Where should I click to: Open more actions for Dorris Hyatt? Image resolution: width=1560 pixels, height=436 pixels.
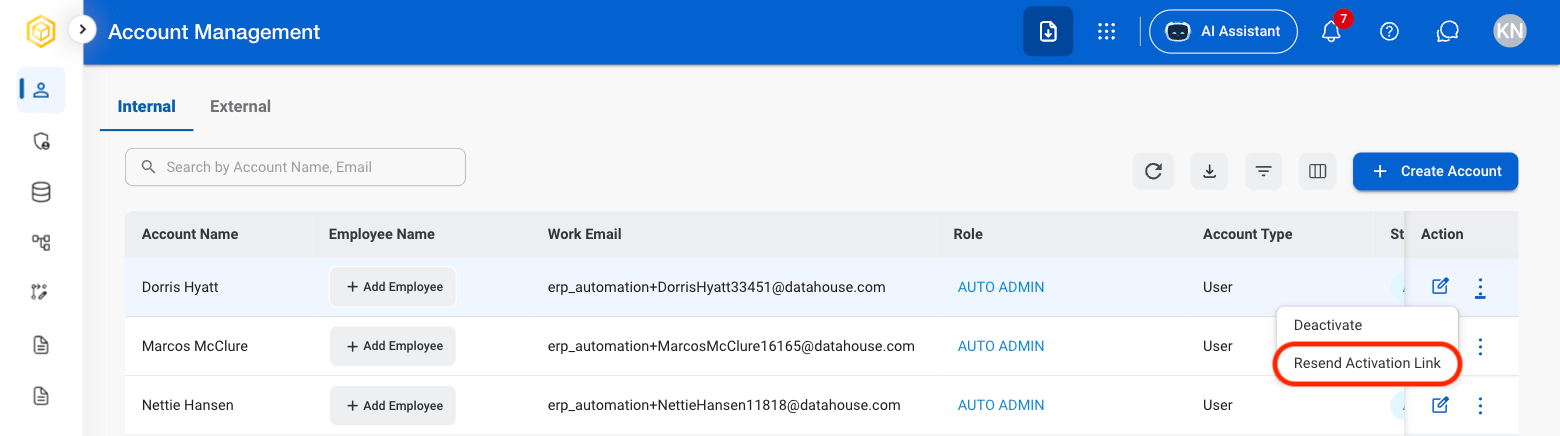(1481, 288)
